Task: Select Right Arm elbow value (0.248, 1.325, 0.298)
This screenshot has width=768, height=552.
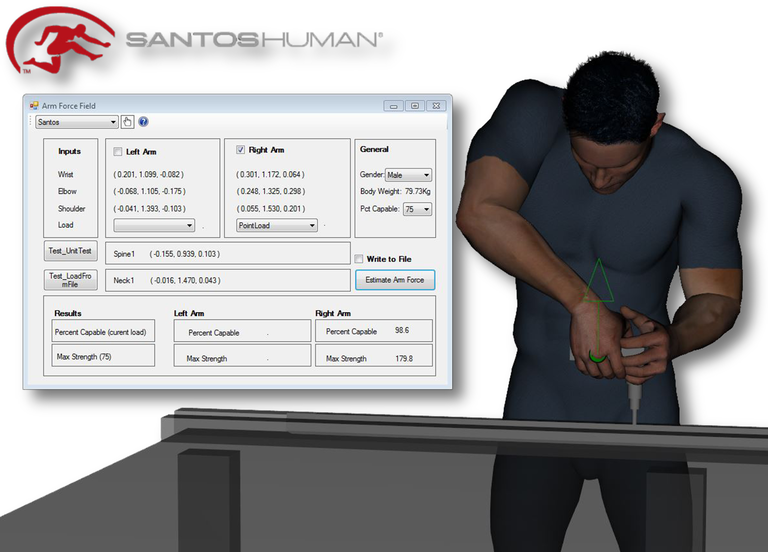Action: click(270, 191)
